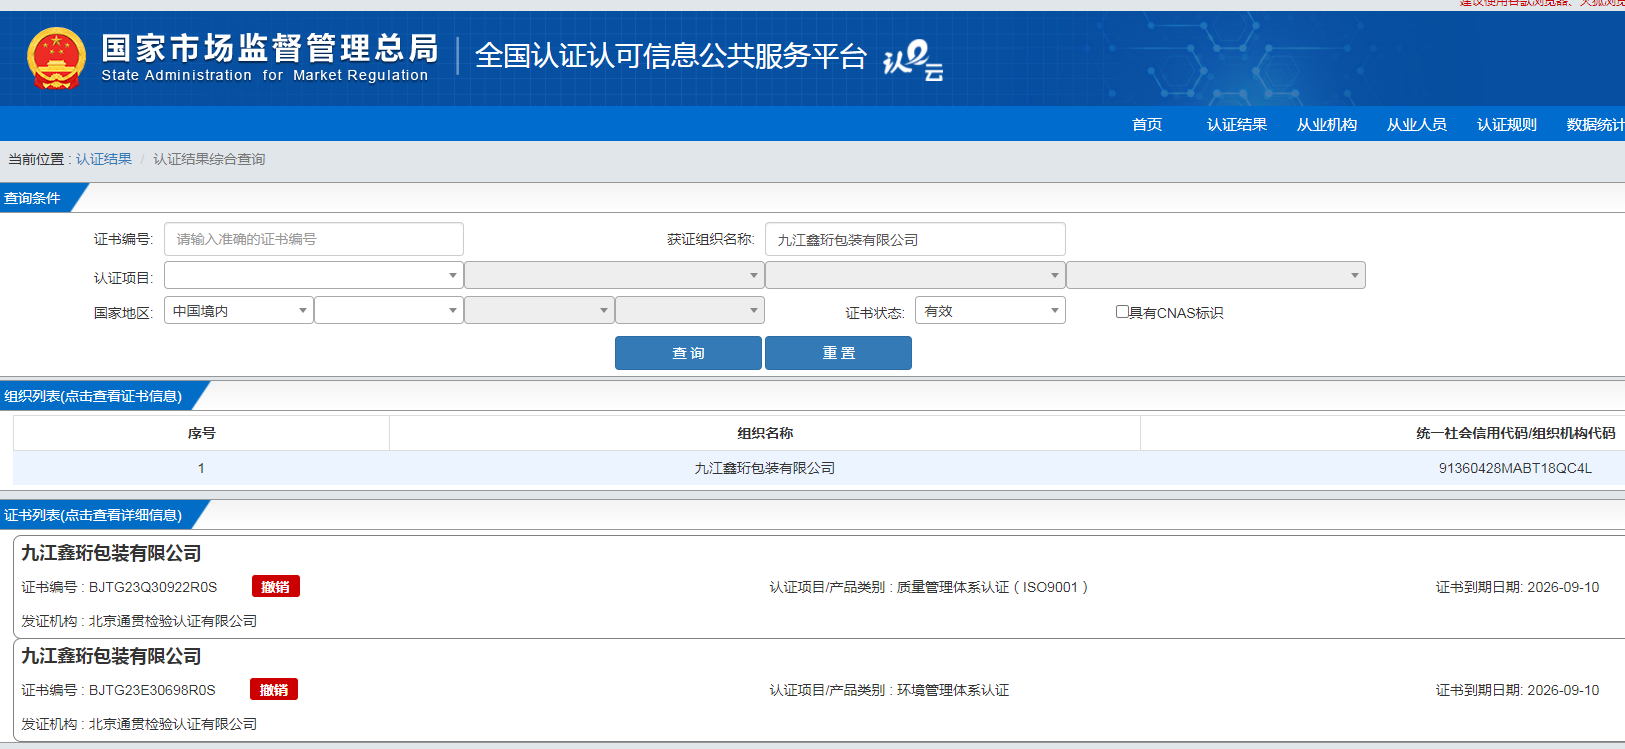Open the ISO9001 certificate card title
This screenshot has width=1625, height=749.
click(111, 553)
